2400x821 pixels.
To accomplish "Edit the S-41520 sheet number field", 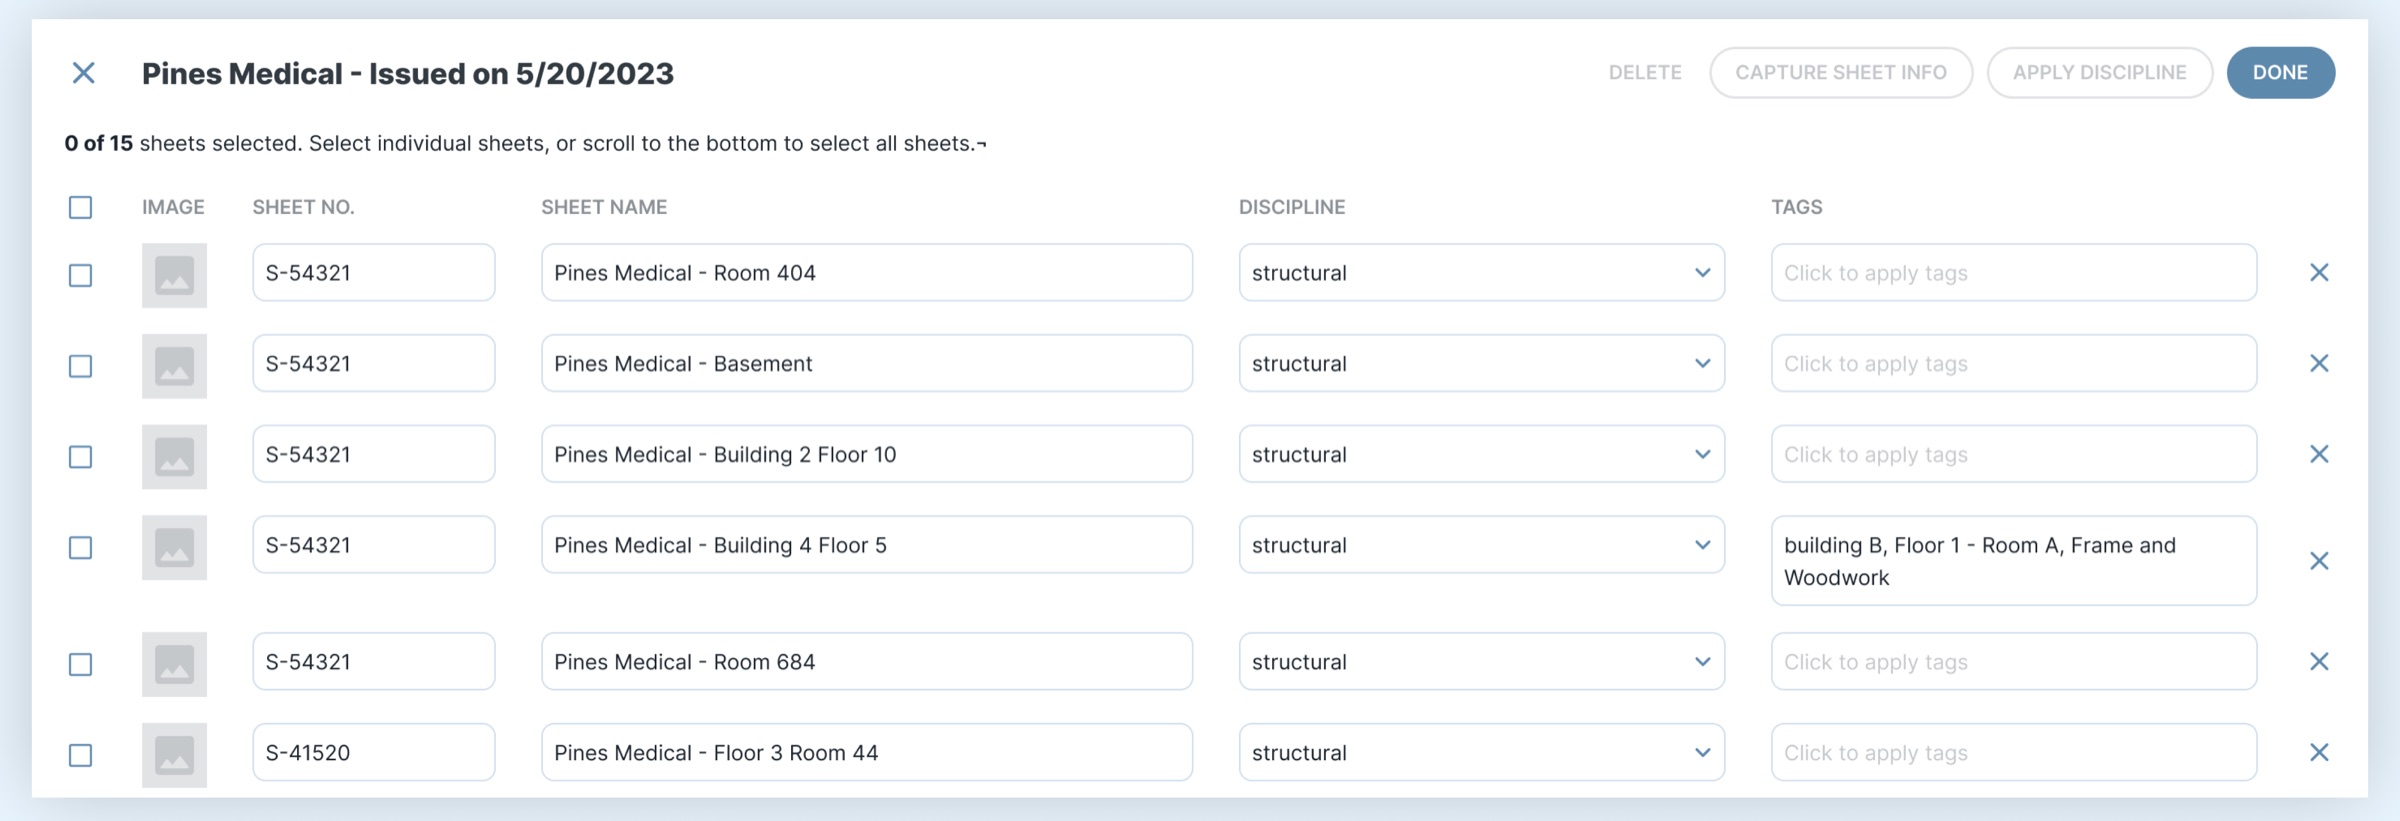I will click(x=374, y=753).
